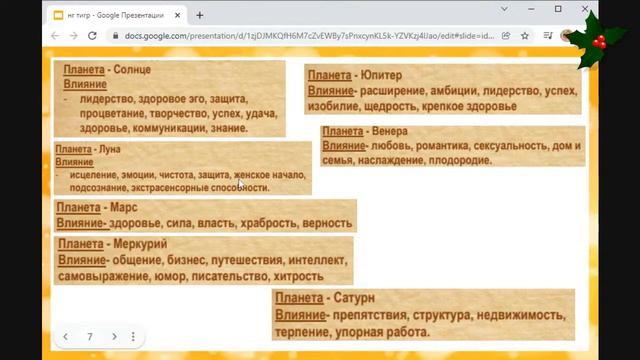The height and width of the screenshot is (360, 640).
Task: Click 'Планета - Марс' heading
Action: point(97,207)
